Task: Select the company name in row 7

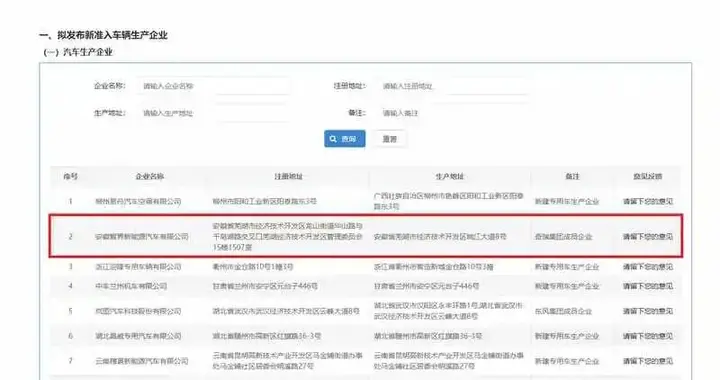Action: click(x=142, y=361)
